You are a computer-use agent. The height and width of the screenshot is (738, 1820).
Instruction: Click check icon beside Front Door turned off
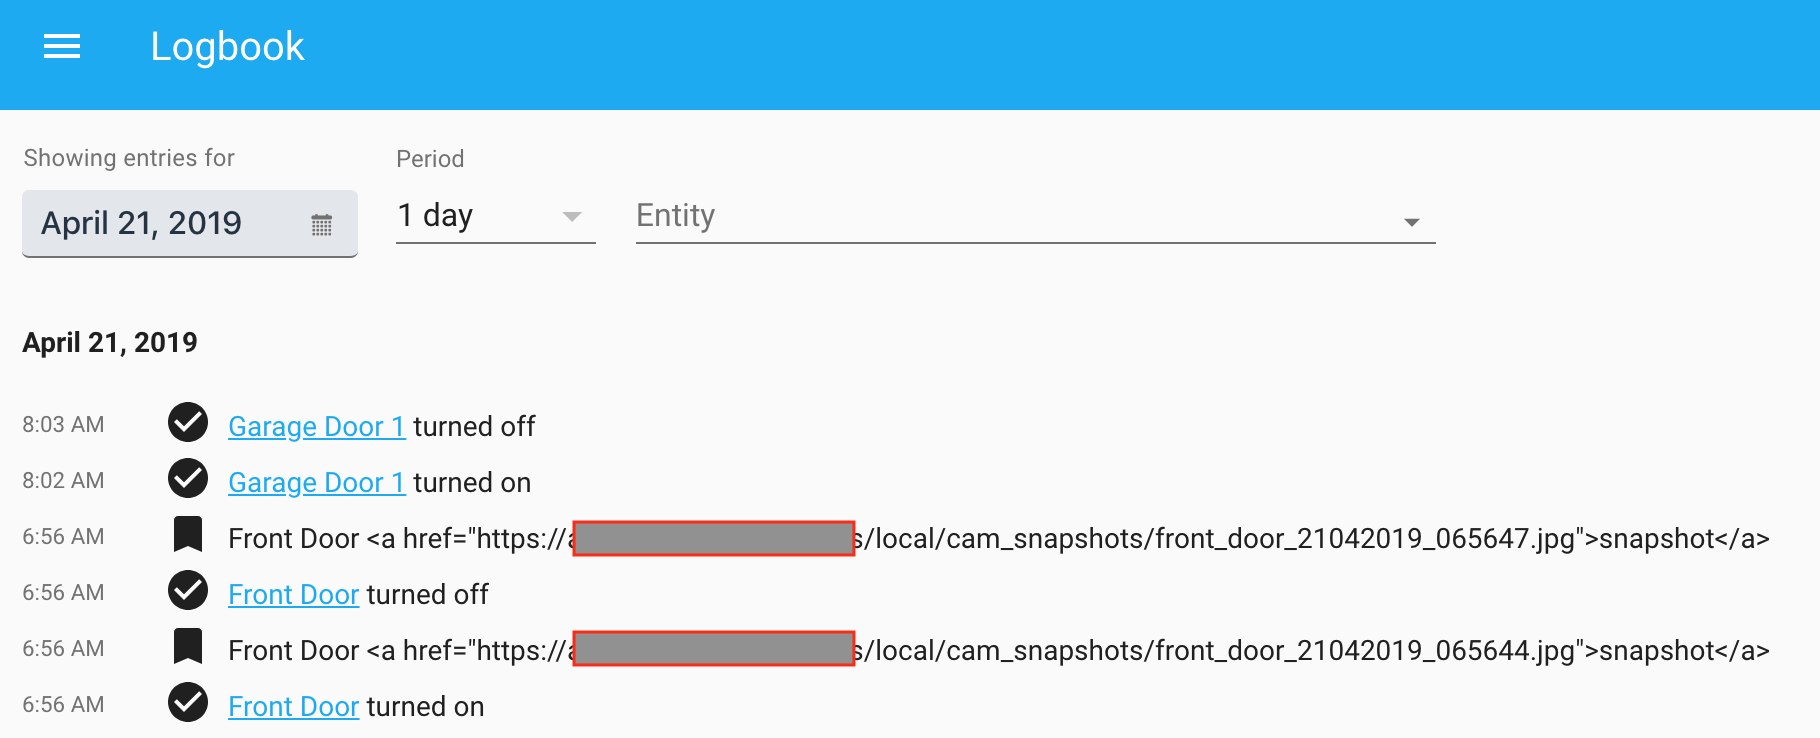coord(188,591)
